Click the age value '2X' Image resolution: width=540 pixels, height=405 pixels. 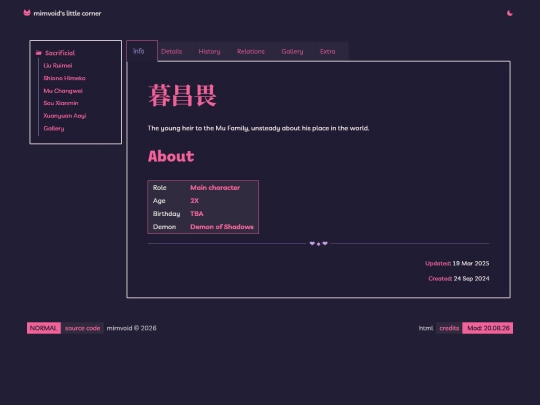coord(195,201)
